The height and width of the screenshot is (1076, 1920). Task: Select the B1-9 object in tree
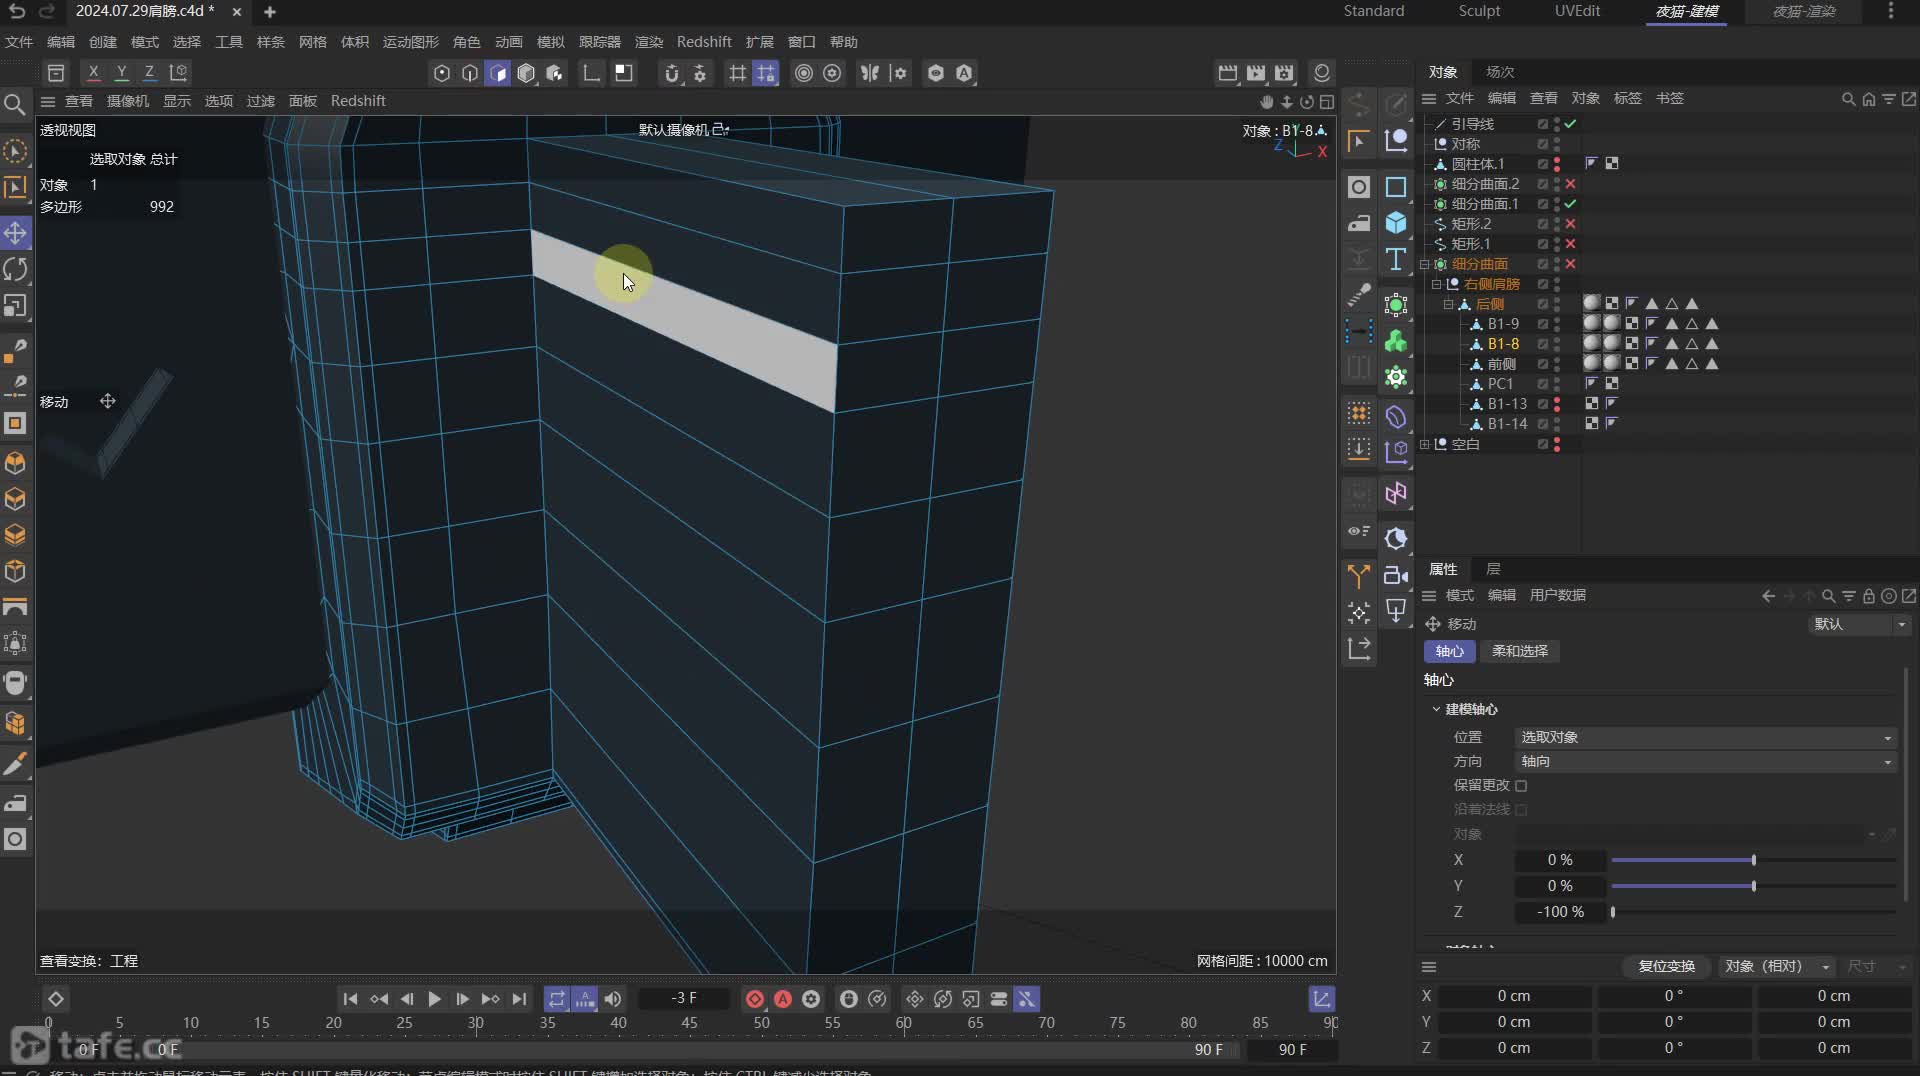coord(1503,324)
